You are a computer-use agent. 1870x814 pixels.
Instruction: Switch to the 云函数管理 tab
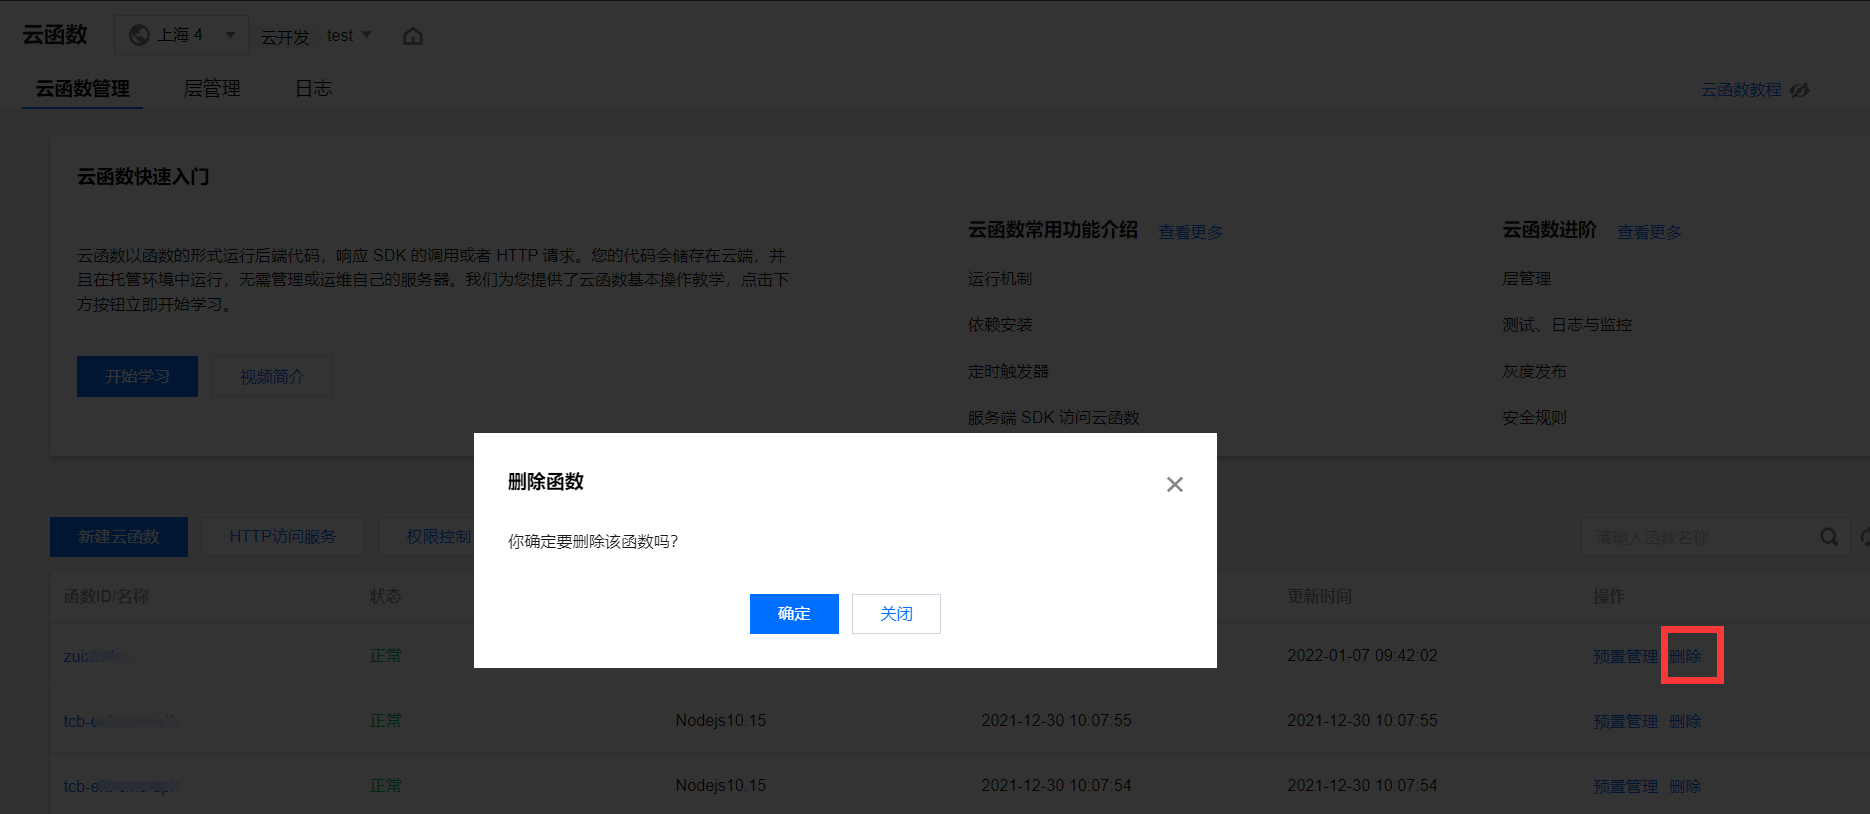click(x=83, y=89)
